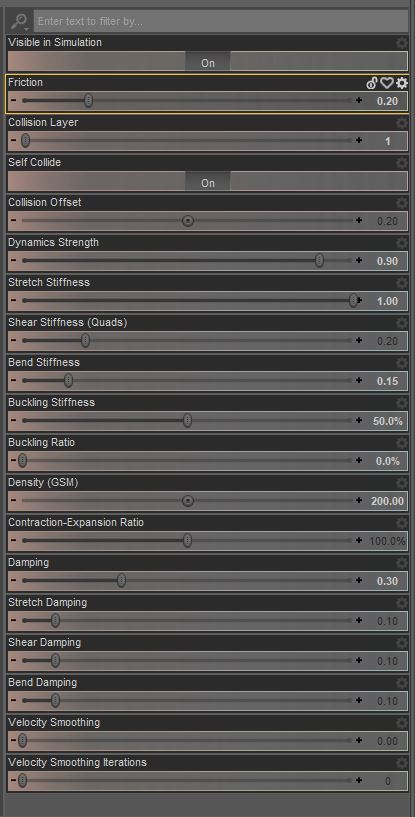Click the Density value 200.00

[387, 501]
